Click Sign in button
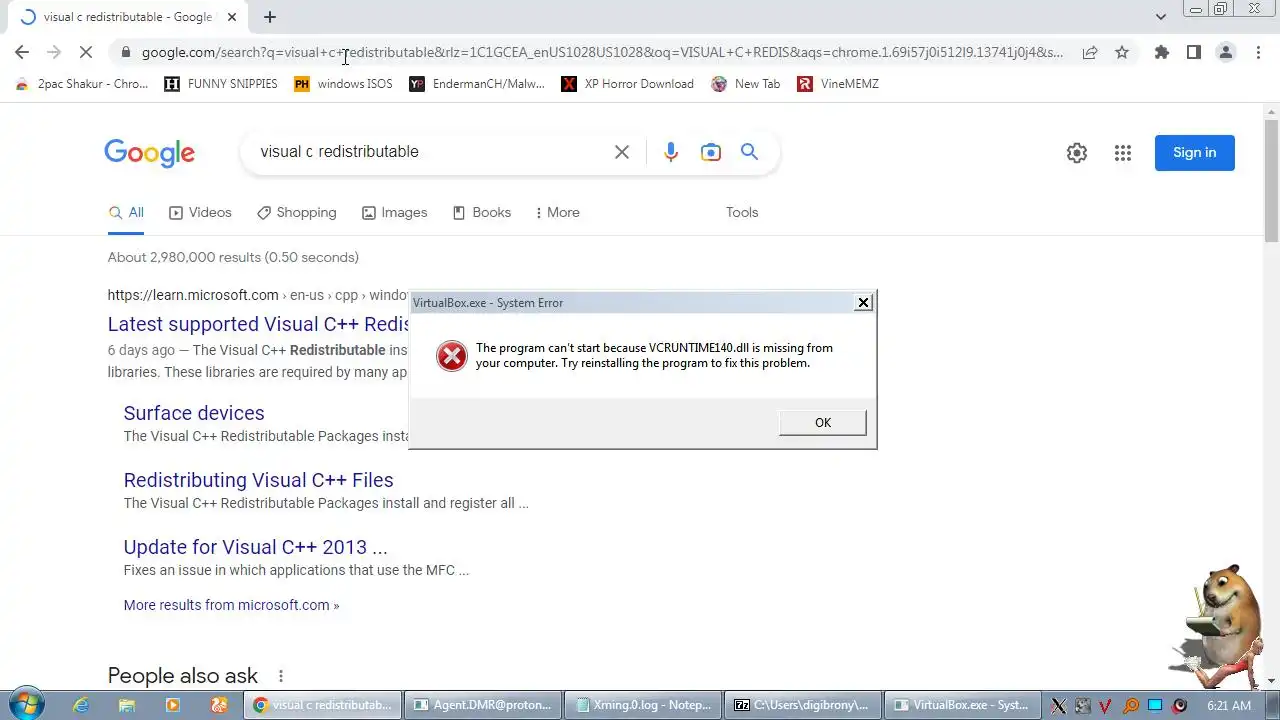 (x=1195, y=153)
